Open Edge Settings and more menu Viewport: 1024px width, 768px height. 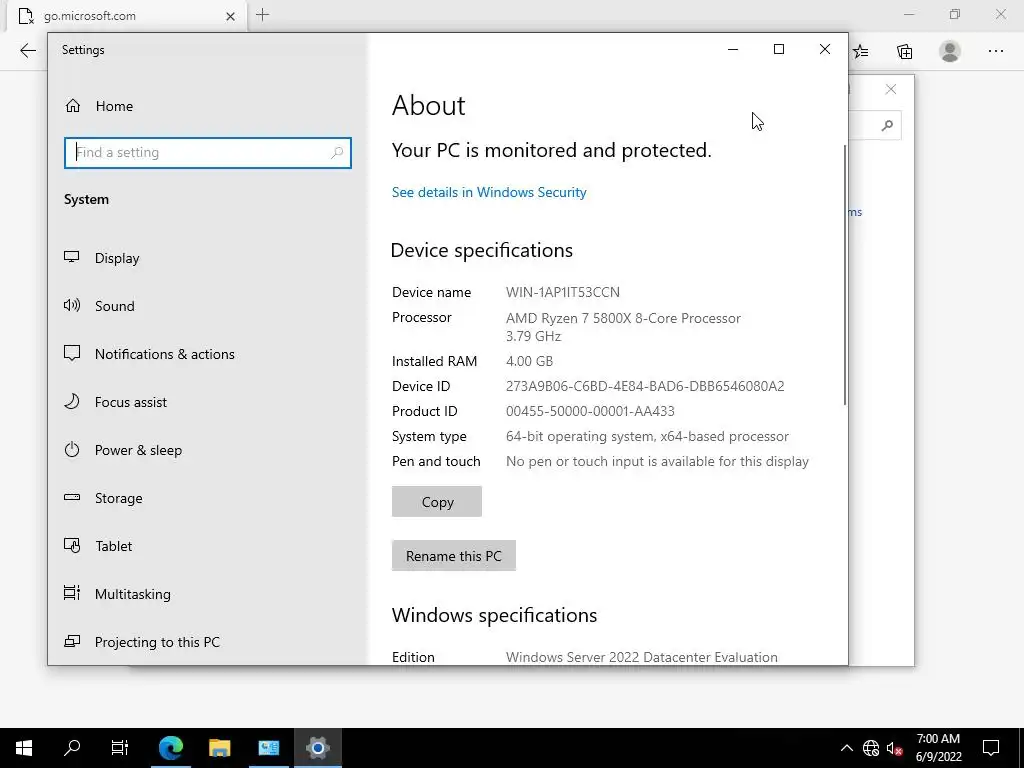click(x=995, y=51)
